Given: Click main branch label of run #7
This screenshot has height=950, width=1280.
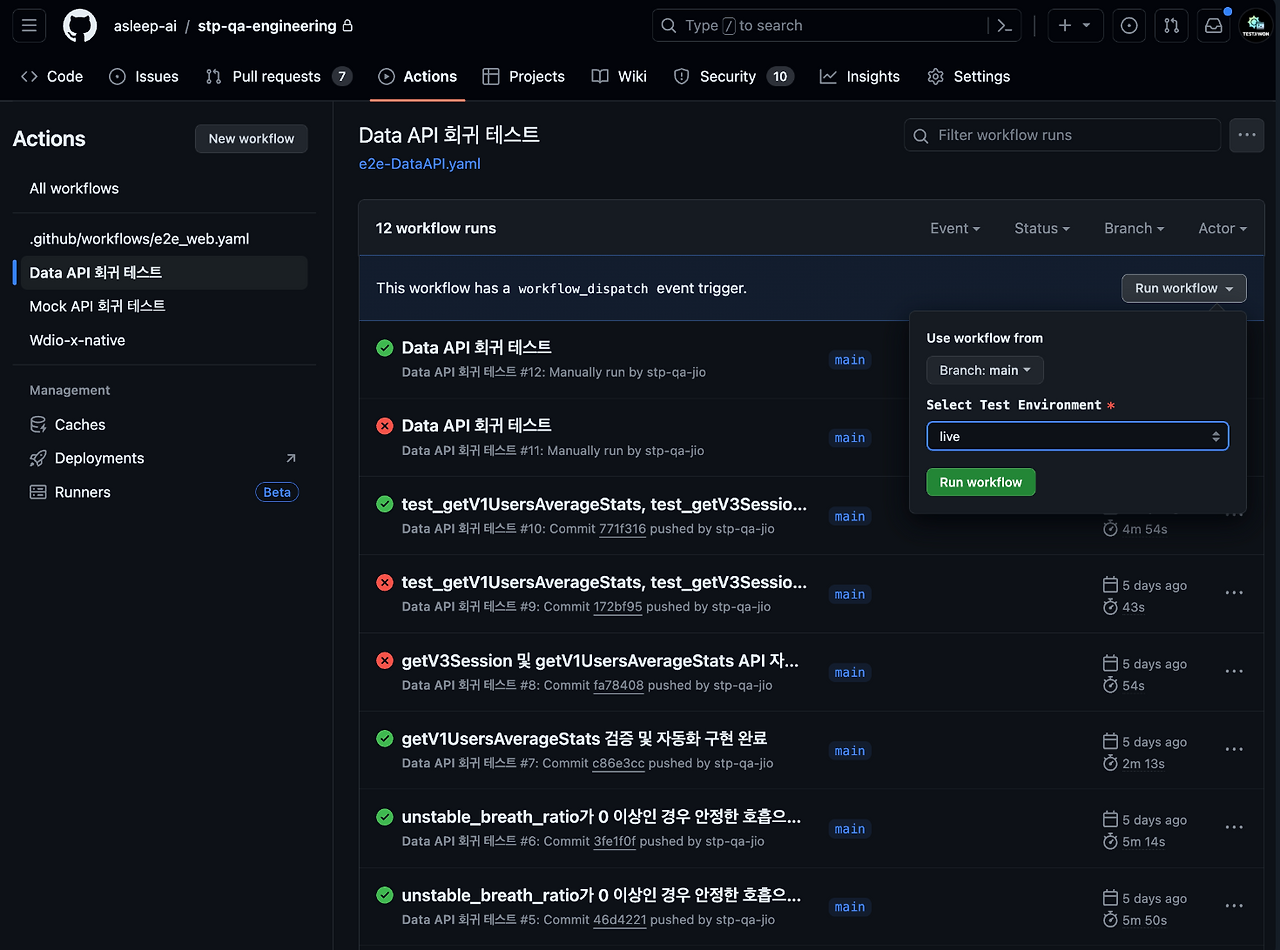Looking at the screenshot, I should [850, 751].
